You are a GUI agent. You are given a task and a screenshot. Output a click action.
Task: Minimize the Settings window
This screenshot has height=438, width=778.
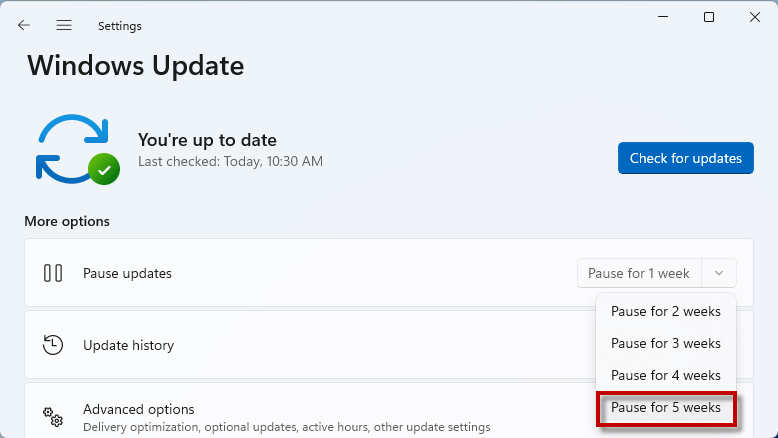pyautogui.click(x=663, y=17)
